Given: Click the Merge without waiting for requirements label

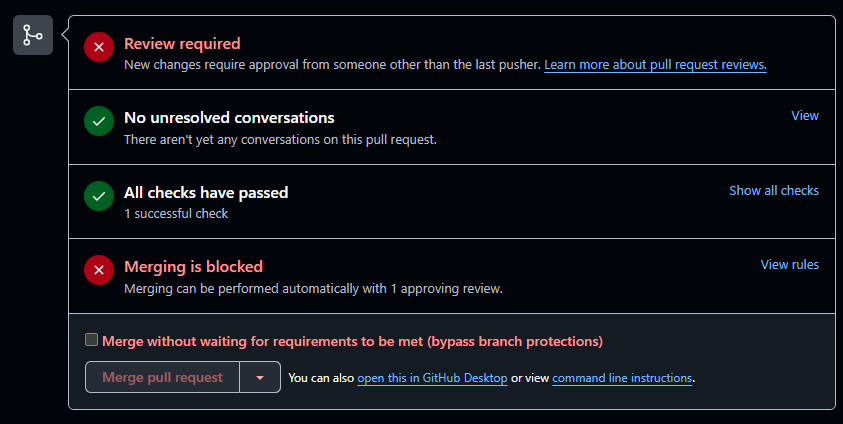Looking at the screenshot, I should pos(352,341).
